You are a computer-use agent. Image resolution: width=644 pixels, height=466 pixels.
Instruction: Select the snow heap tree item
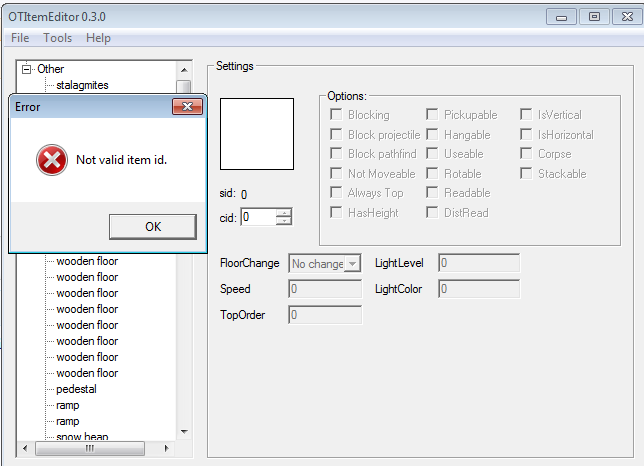[82, 436]
